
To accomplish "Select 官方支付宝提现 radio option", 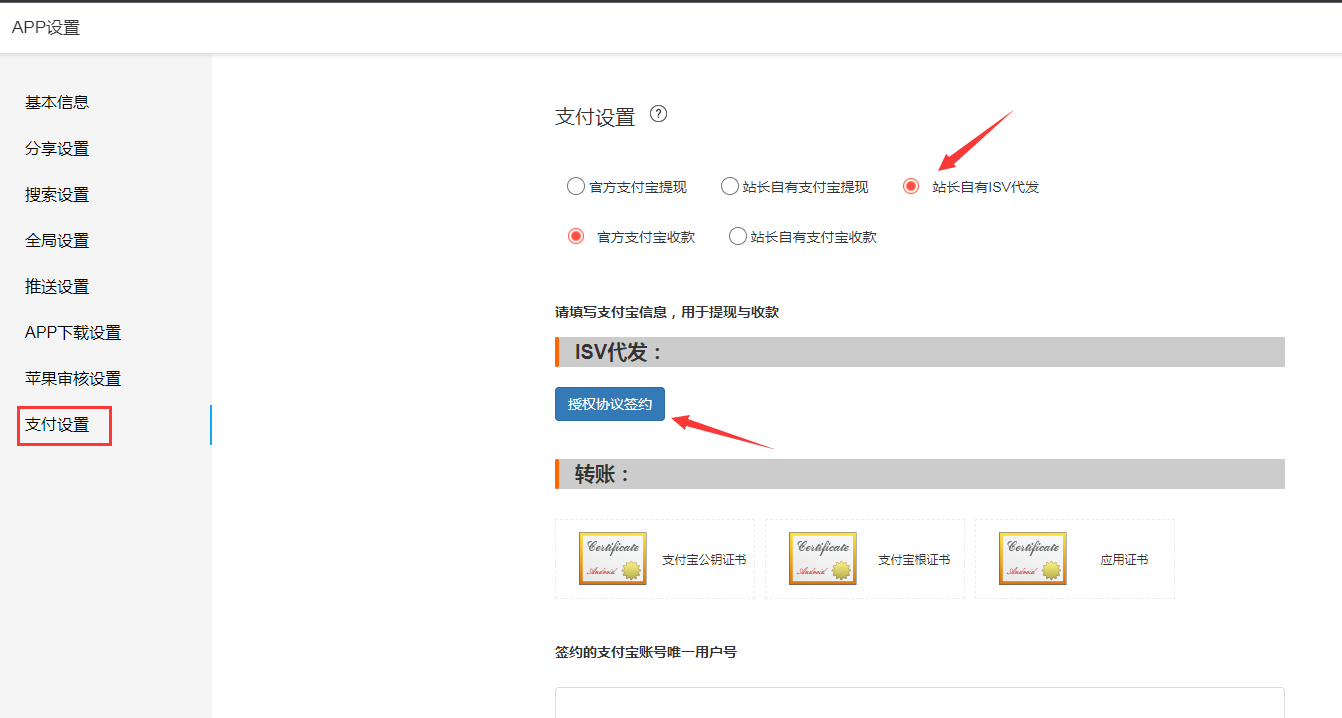I will point(575,186).
